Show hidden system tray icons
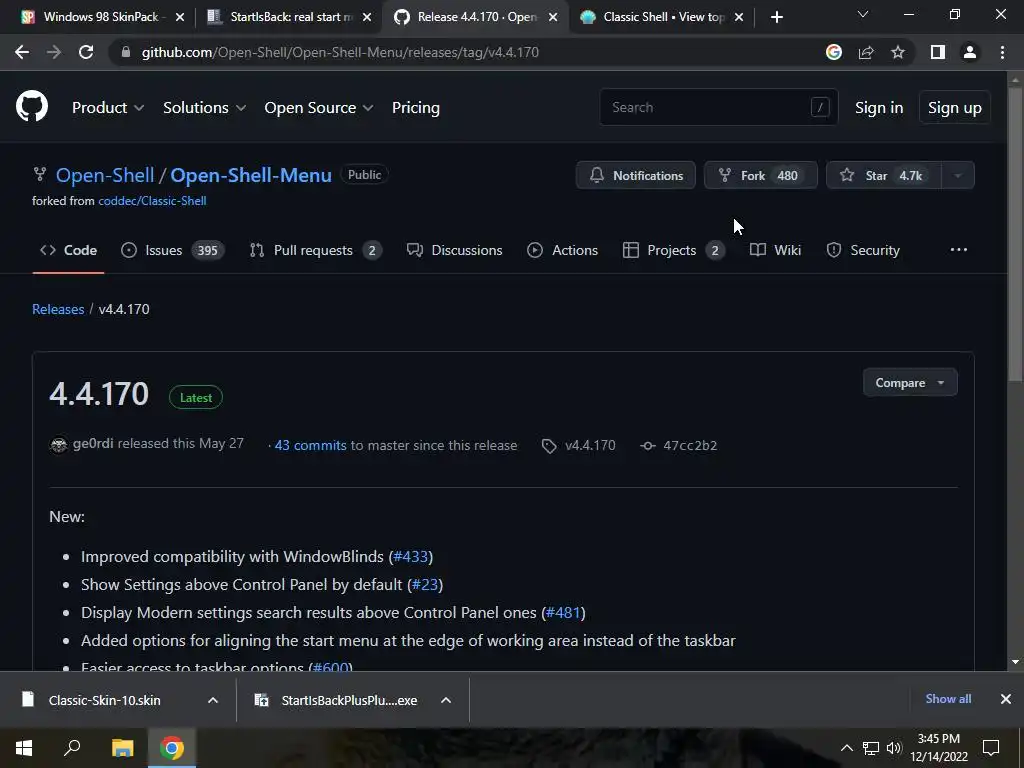Image resolution: width=1024 pixels, height=768 pixels. [846, 748]
